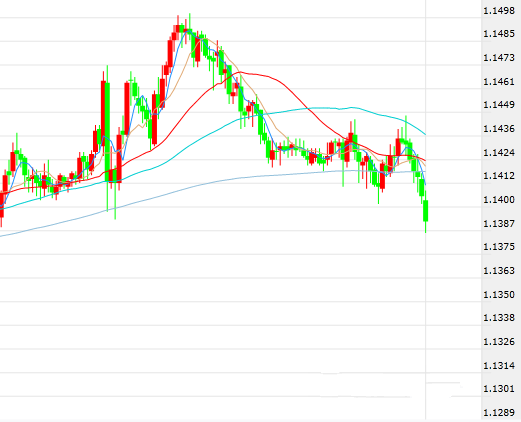Click the 1.1461 price level label
This screenshot has height=422, width=521.
click(499, 81)
